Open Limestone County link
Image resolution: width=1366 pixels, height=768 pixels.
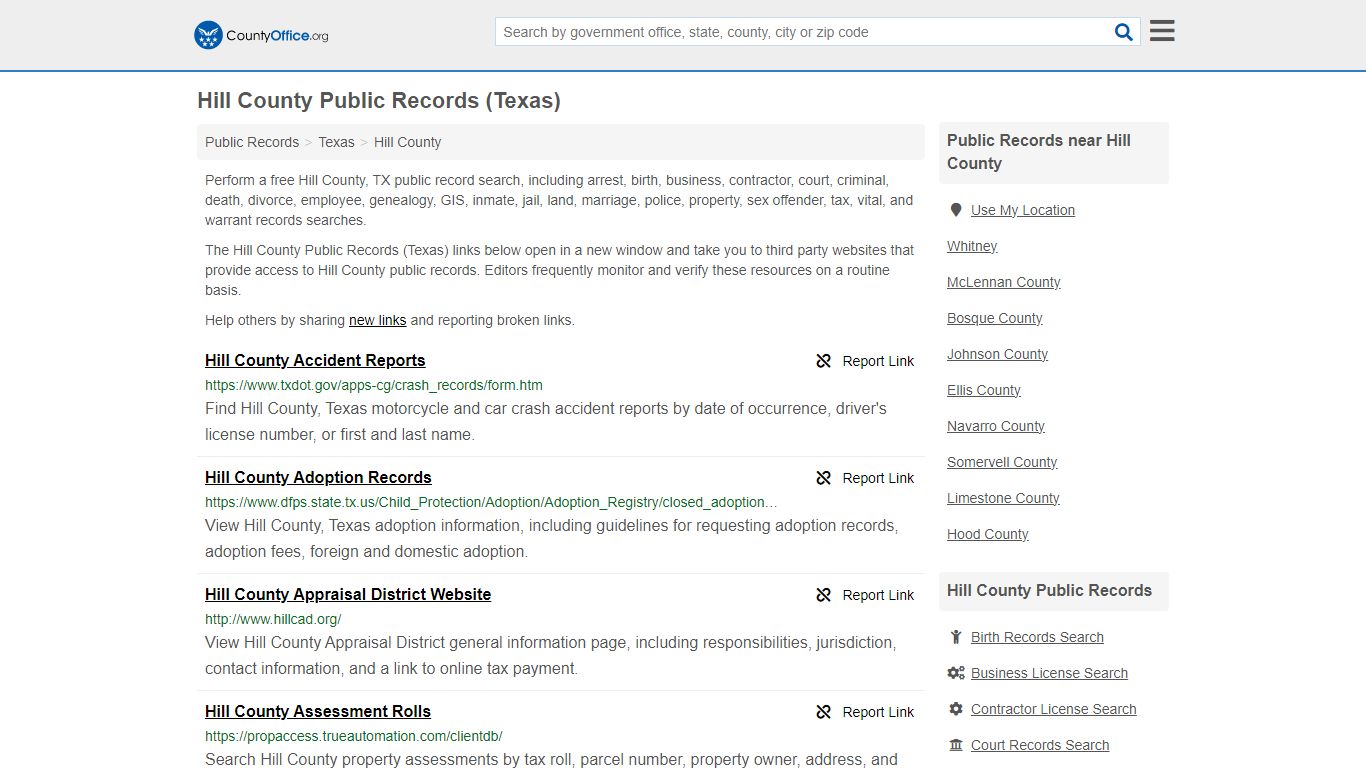[x=1003, y=498]
